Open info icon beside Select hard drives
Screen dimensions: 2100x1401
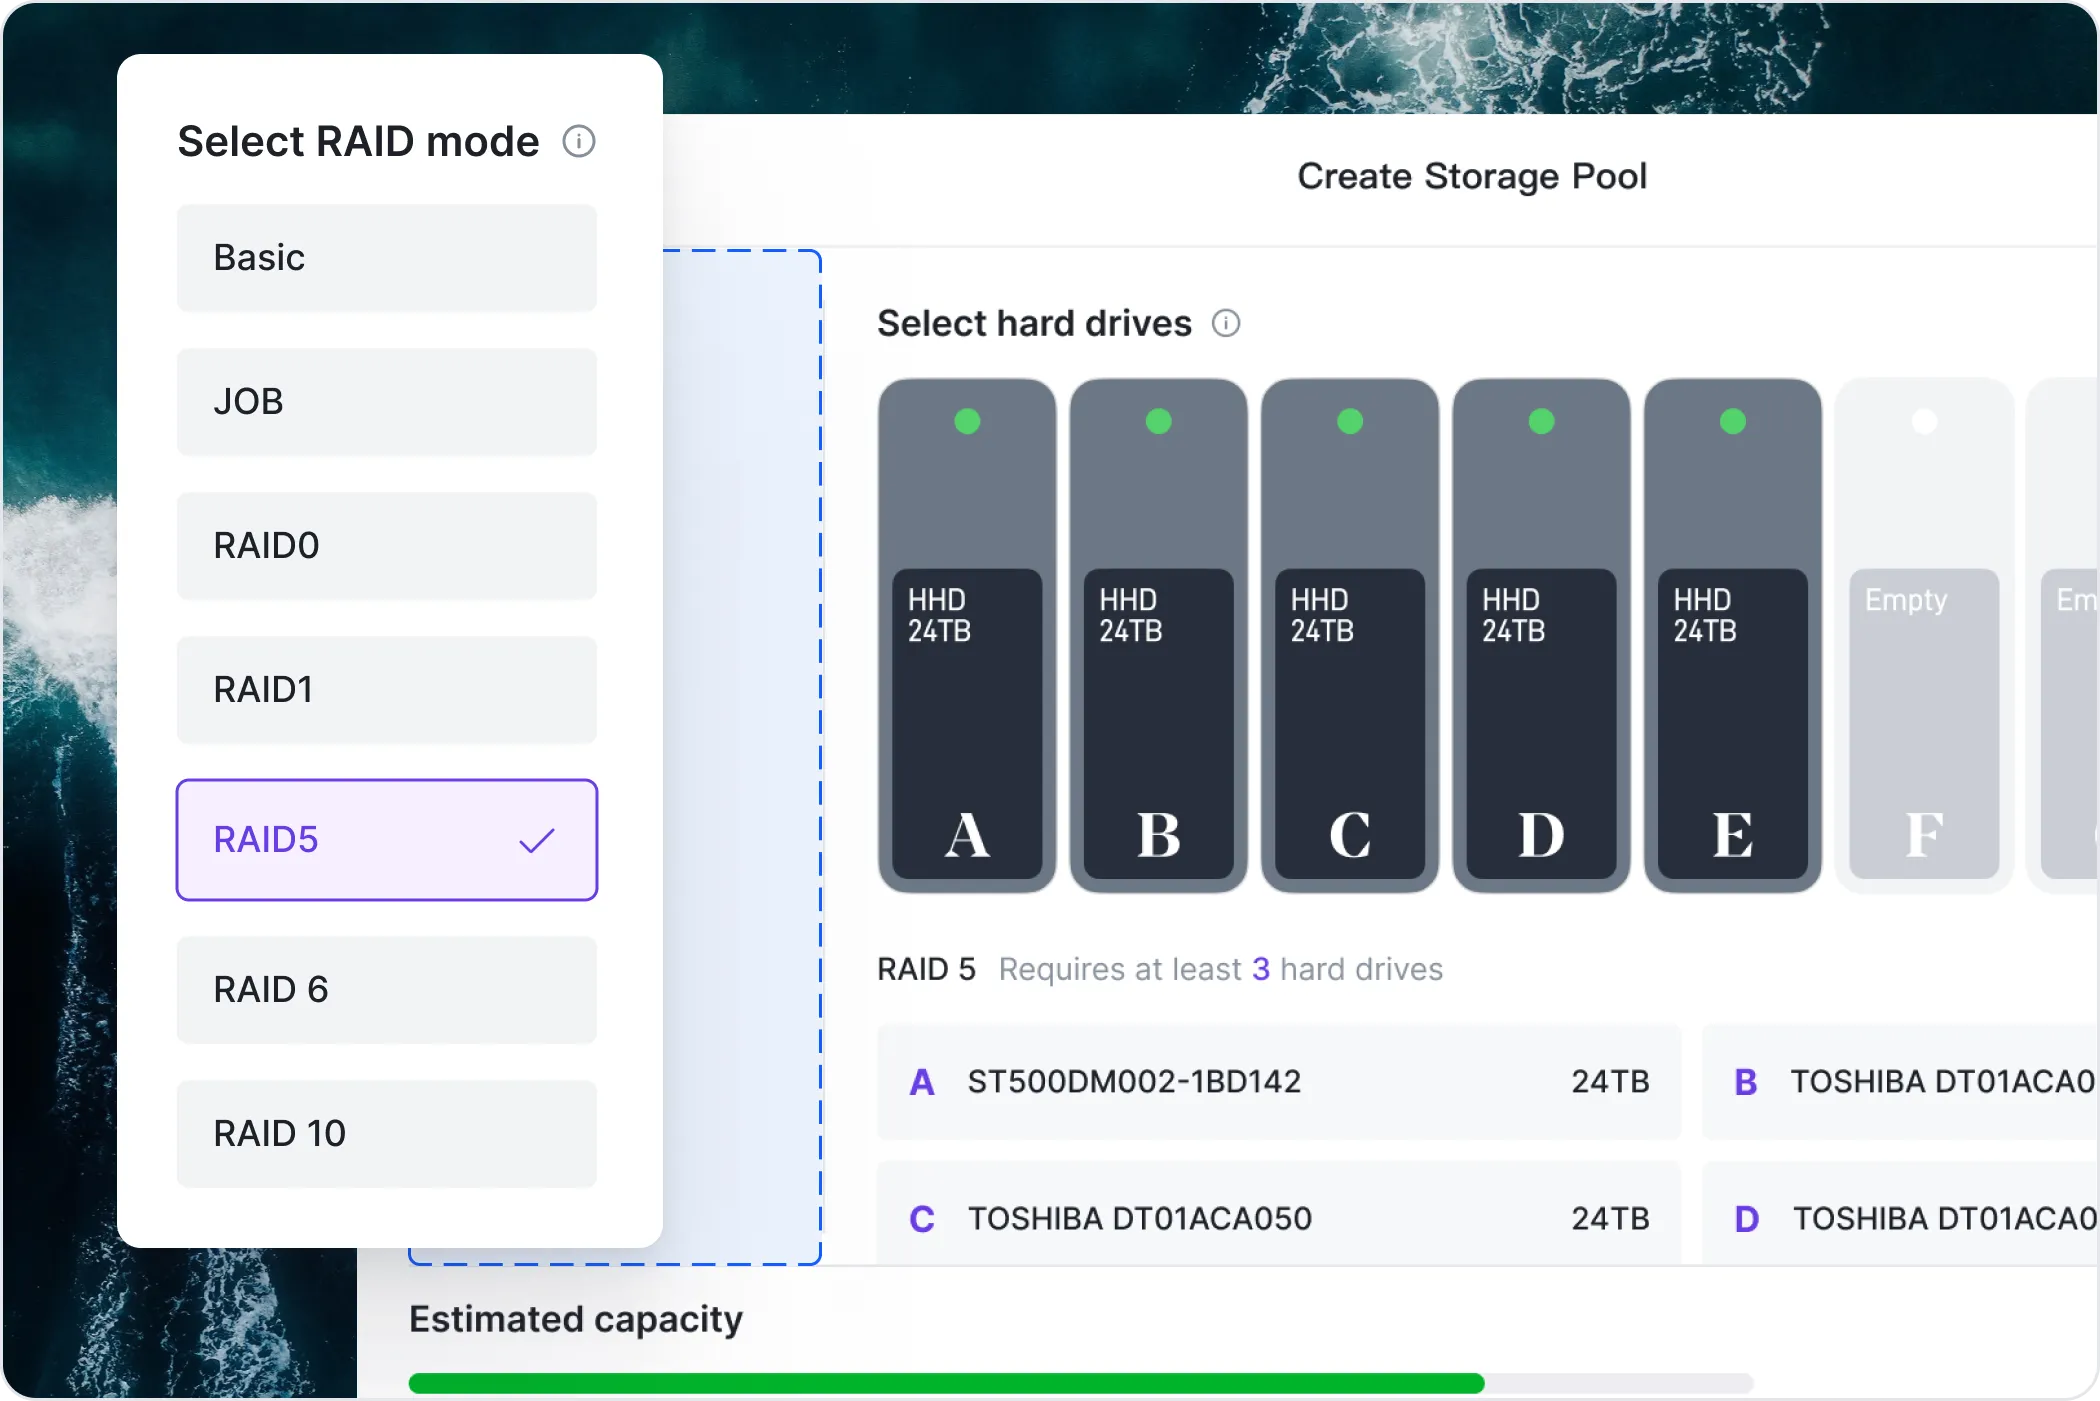tap(1226, 323)
